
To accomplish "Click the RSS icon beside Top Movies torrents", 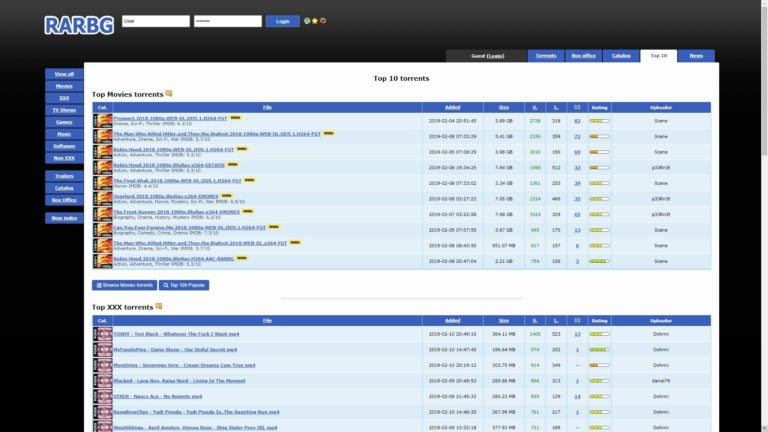I will click(x=169, y=94).
